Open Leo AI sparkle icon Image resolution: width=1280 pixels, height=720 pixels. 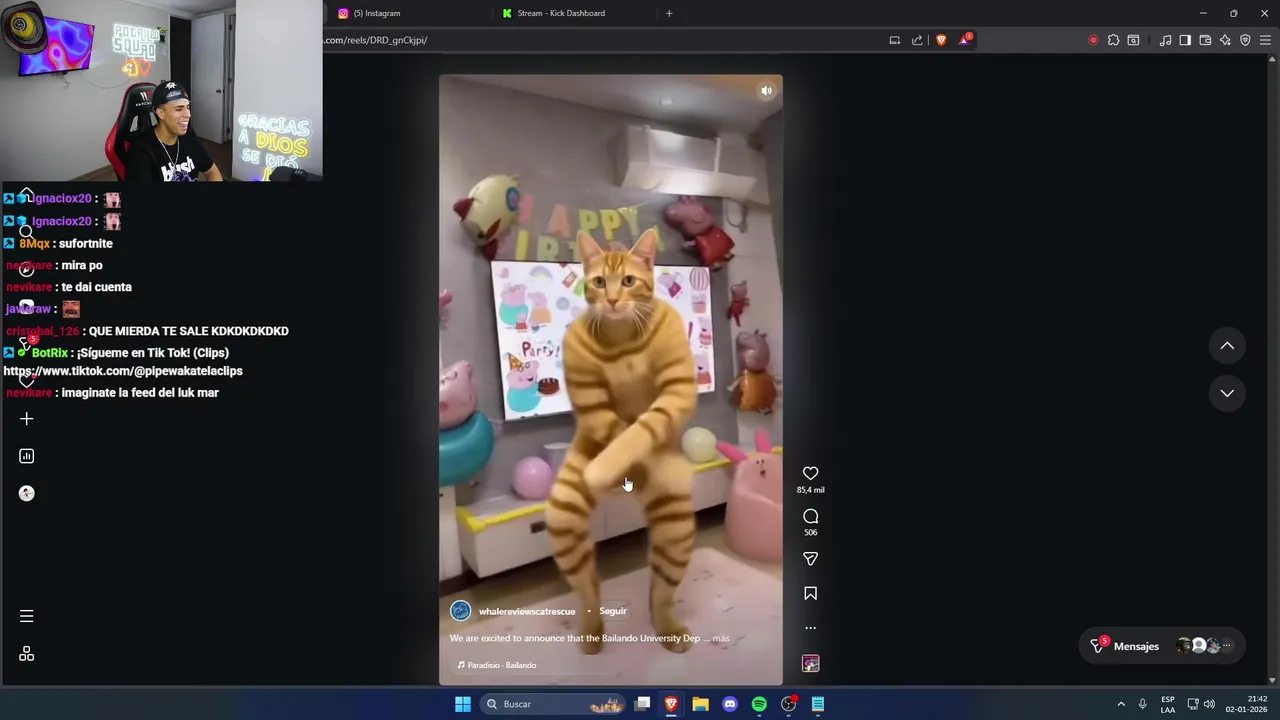pyautogui.click(x=1225, y=40)
